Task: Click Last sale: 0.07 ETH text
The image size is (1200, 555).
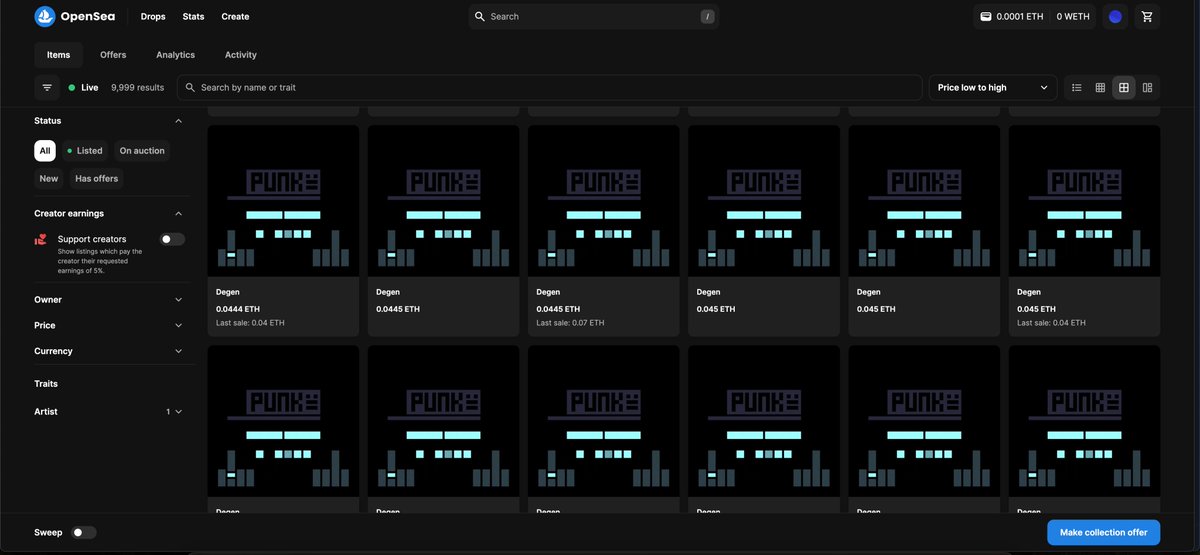Action: [x=570, y=323]
